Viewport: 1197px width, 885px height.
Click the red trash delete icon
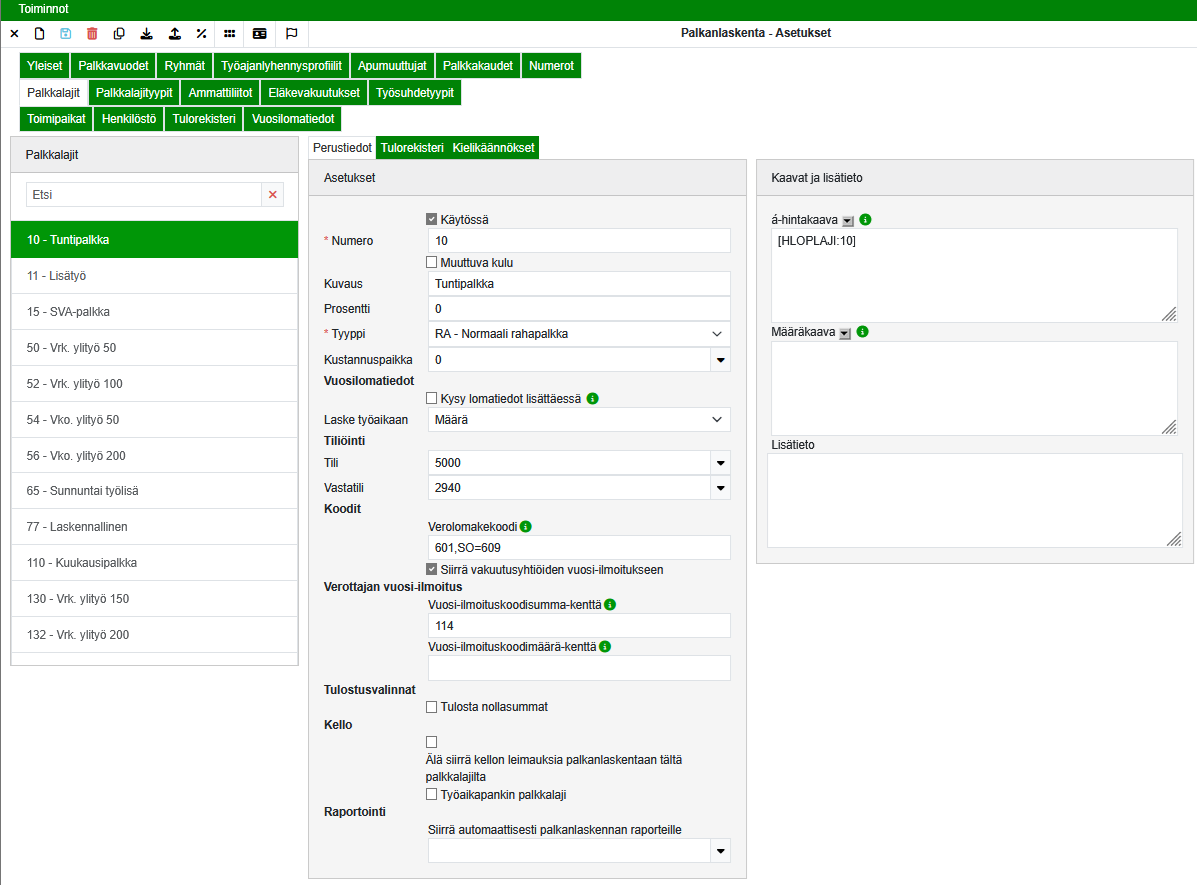(x=92, y=33)
